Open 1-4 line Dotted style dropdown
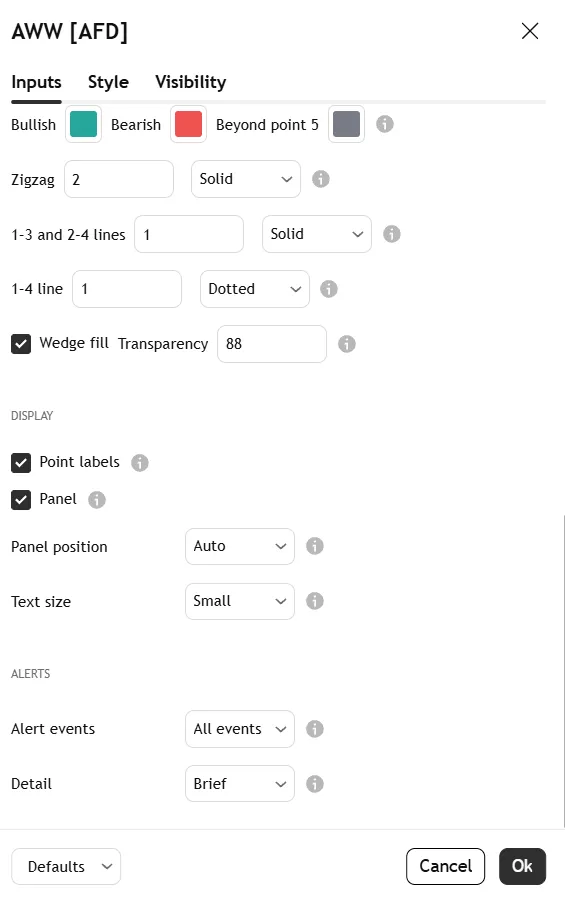This screenshot has height=900, width=565. point(255,289)
